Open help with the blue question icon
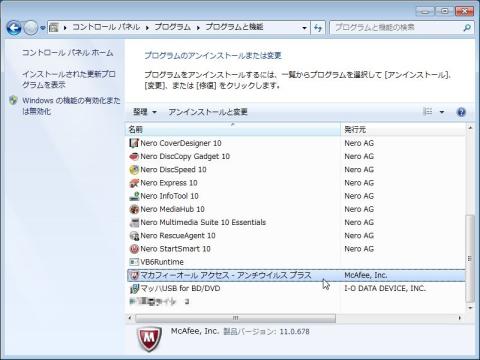 coord(461,112)
